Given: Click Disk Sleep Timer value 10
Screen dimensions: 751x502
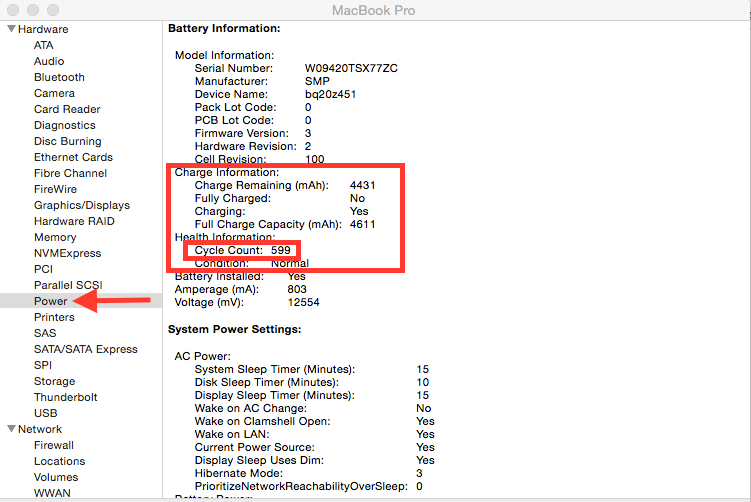Looking at the screenshot, I should [422, 382].
